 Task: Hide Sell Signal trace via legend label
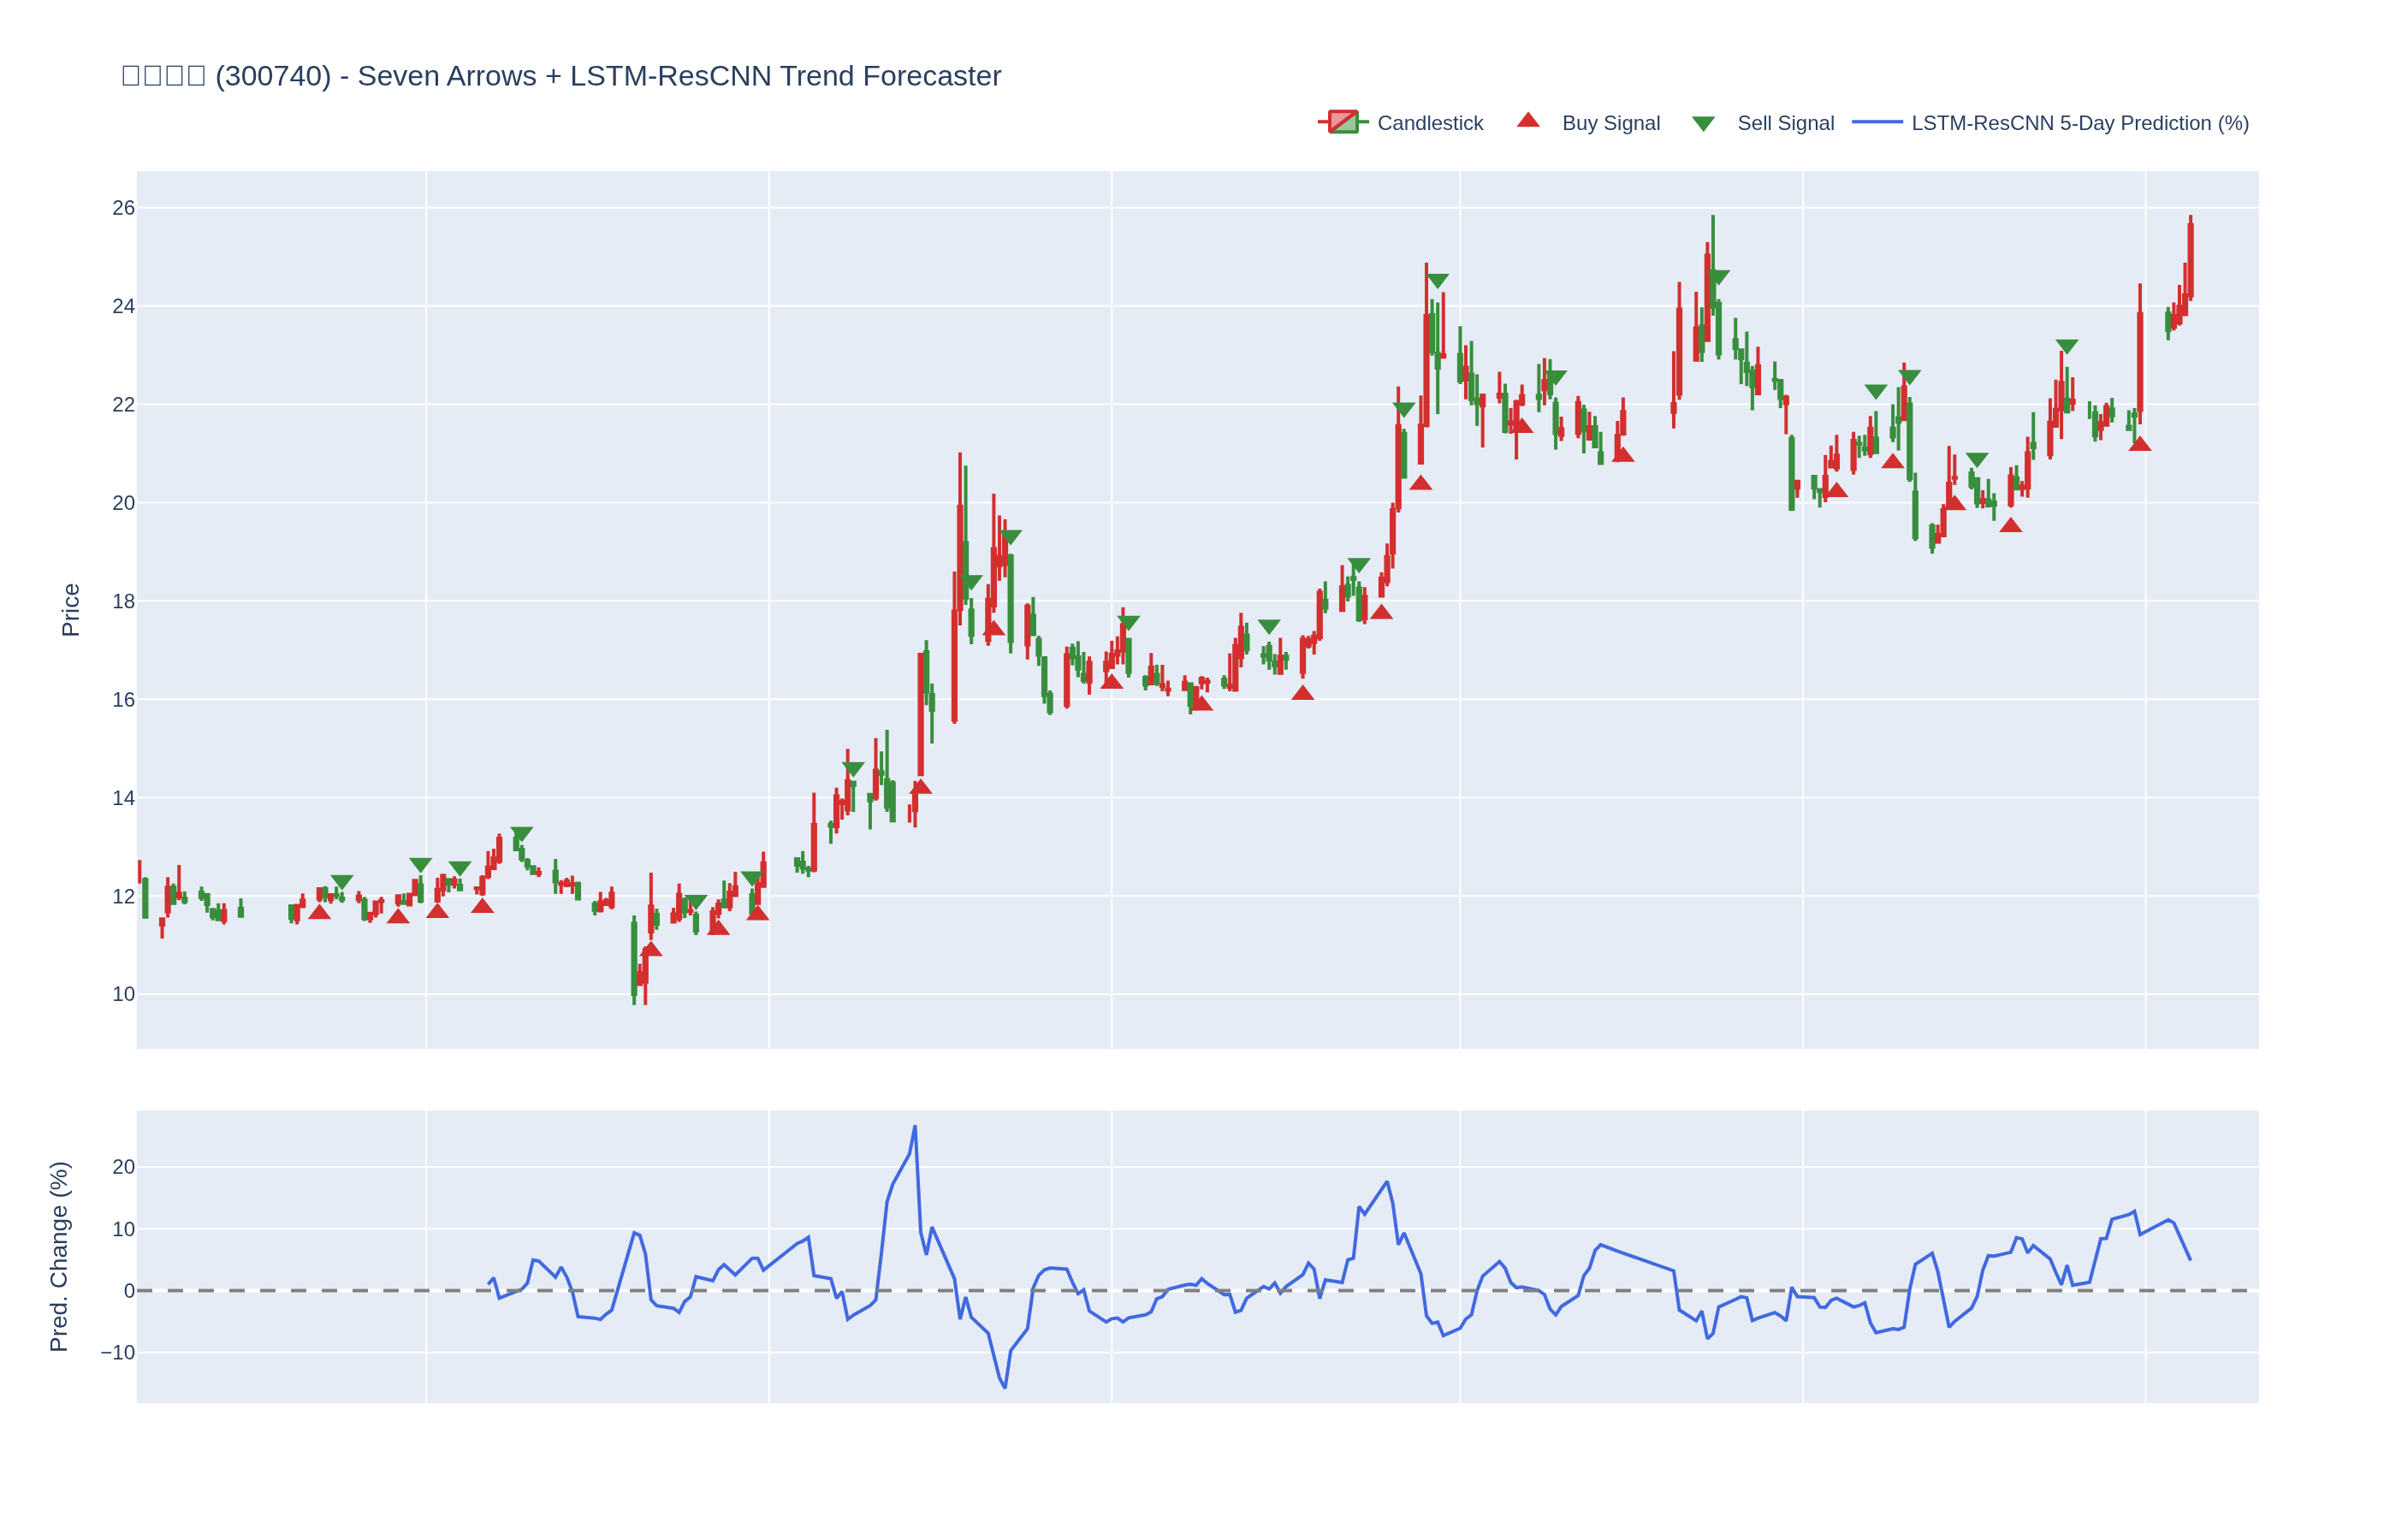click(x=1785, y=123)
